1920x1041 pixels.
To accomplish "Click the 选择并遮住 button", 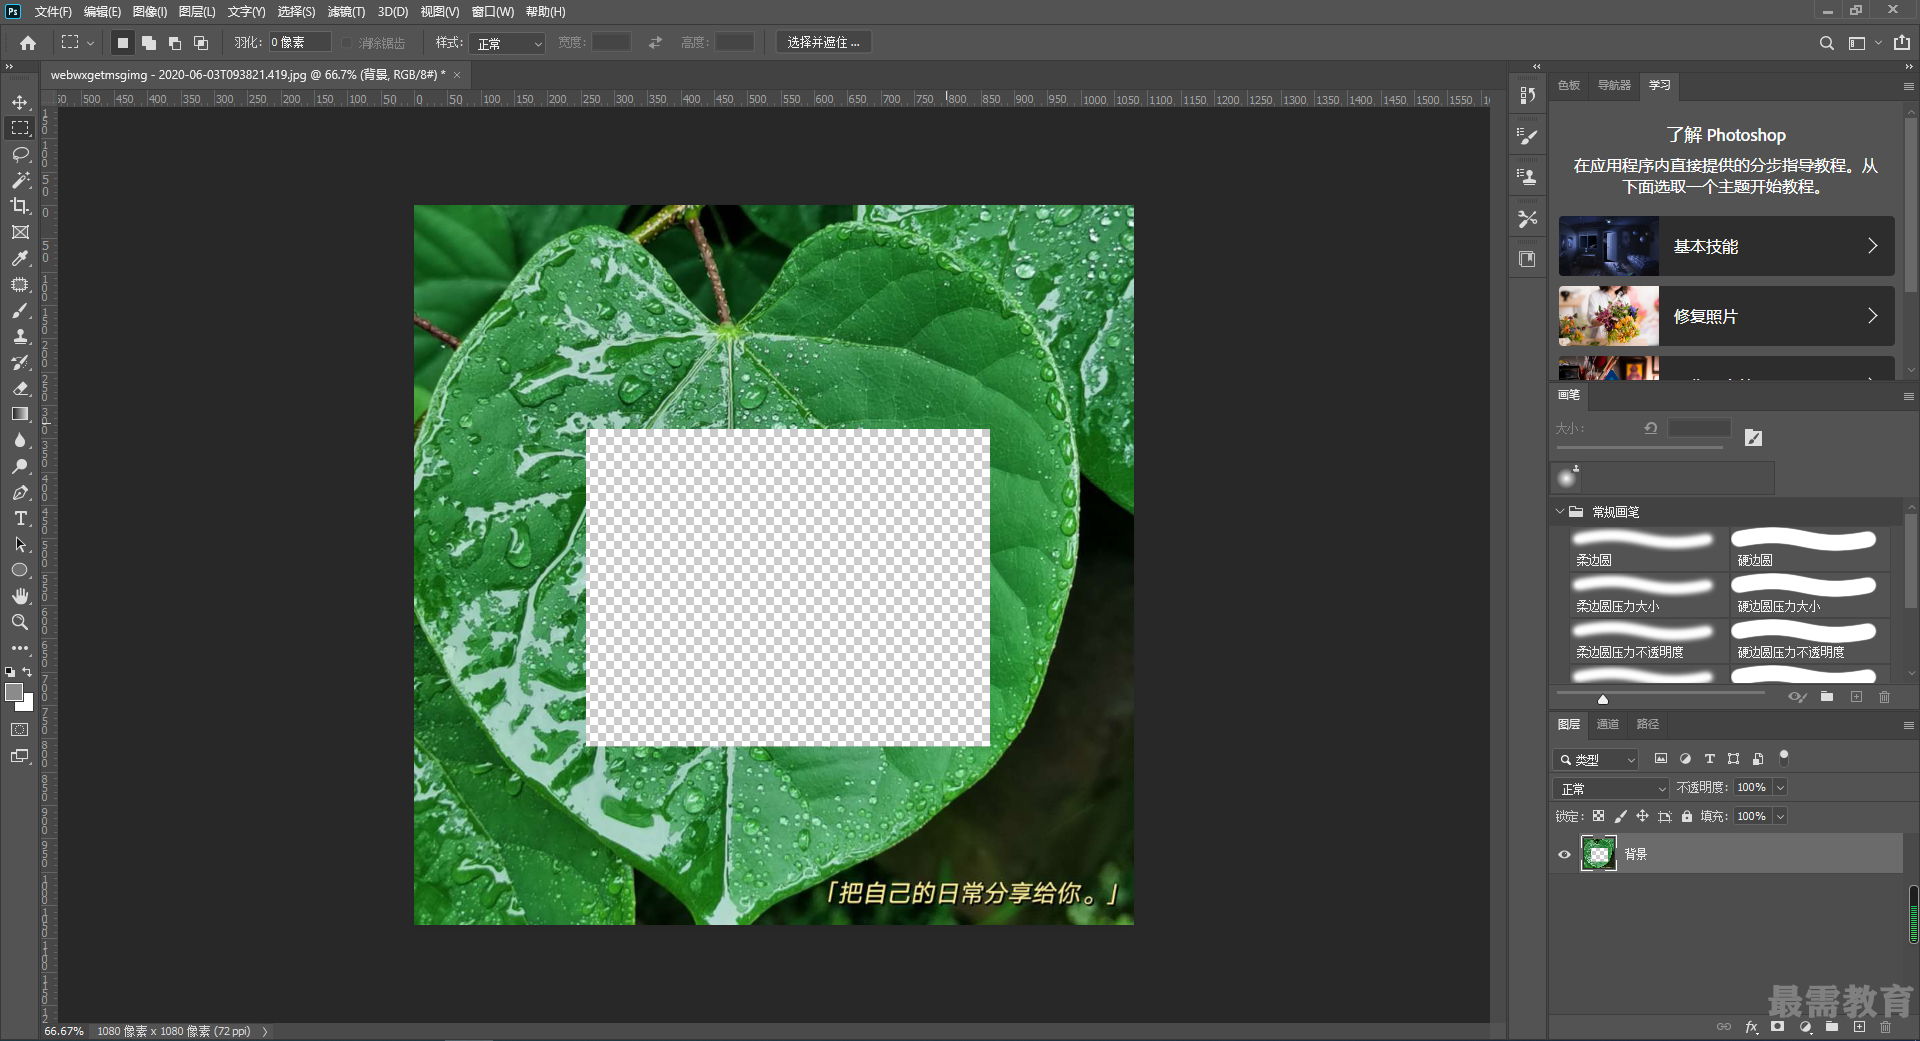I will coord(823,42).
